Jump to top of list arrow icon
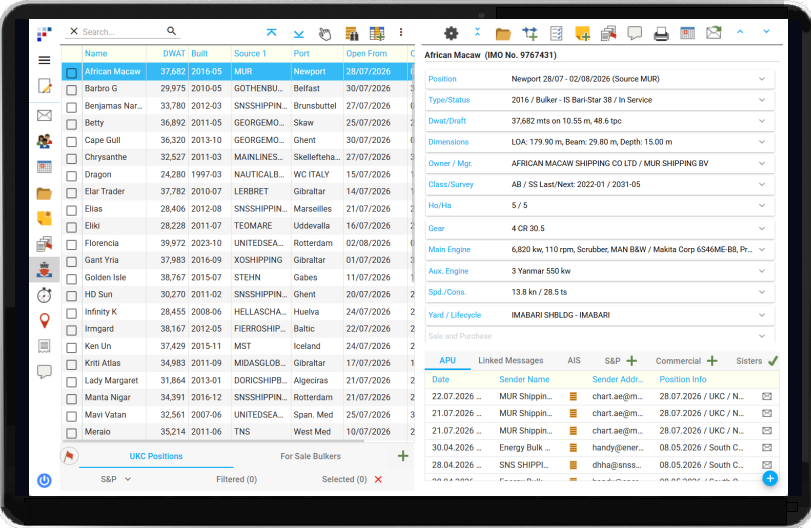Screen dimensions: 811x528 coord(272,33)
